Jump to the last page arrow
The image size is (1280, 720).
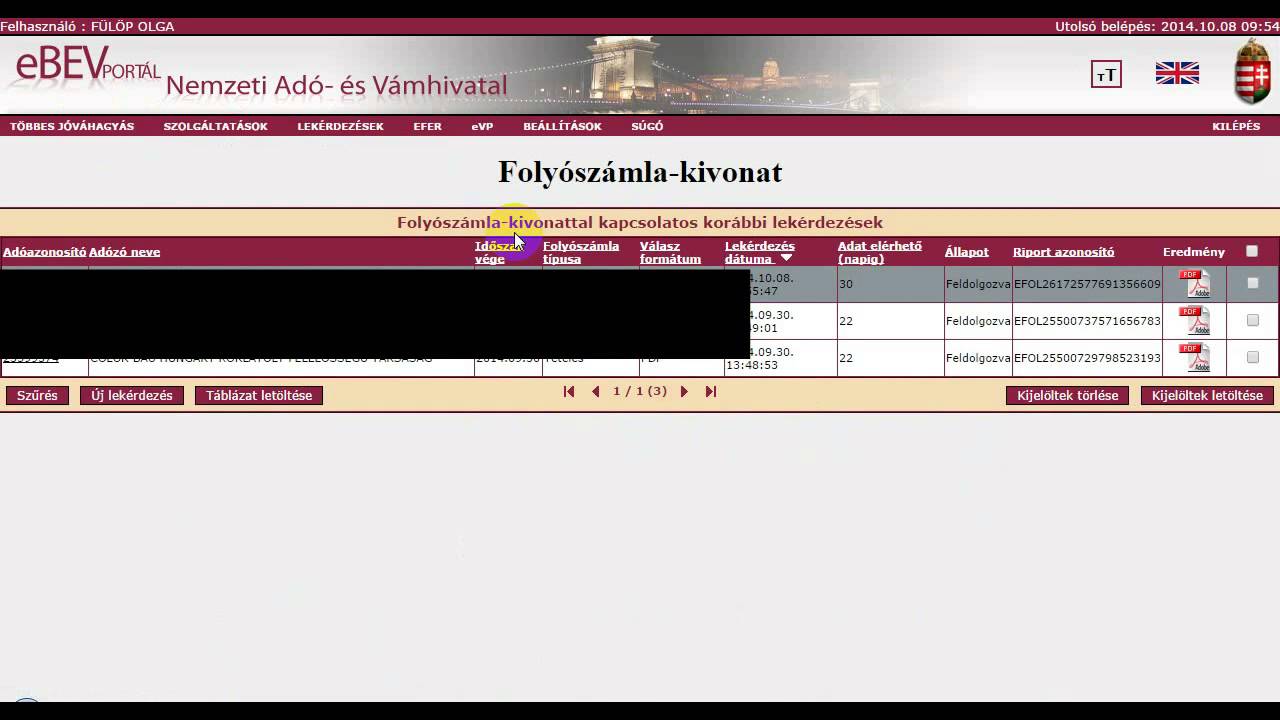pyautogui.click(x=711, y=392)
